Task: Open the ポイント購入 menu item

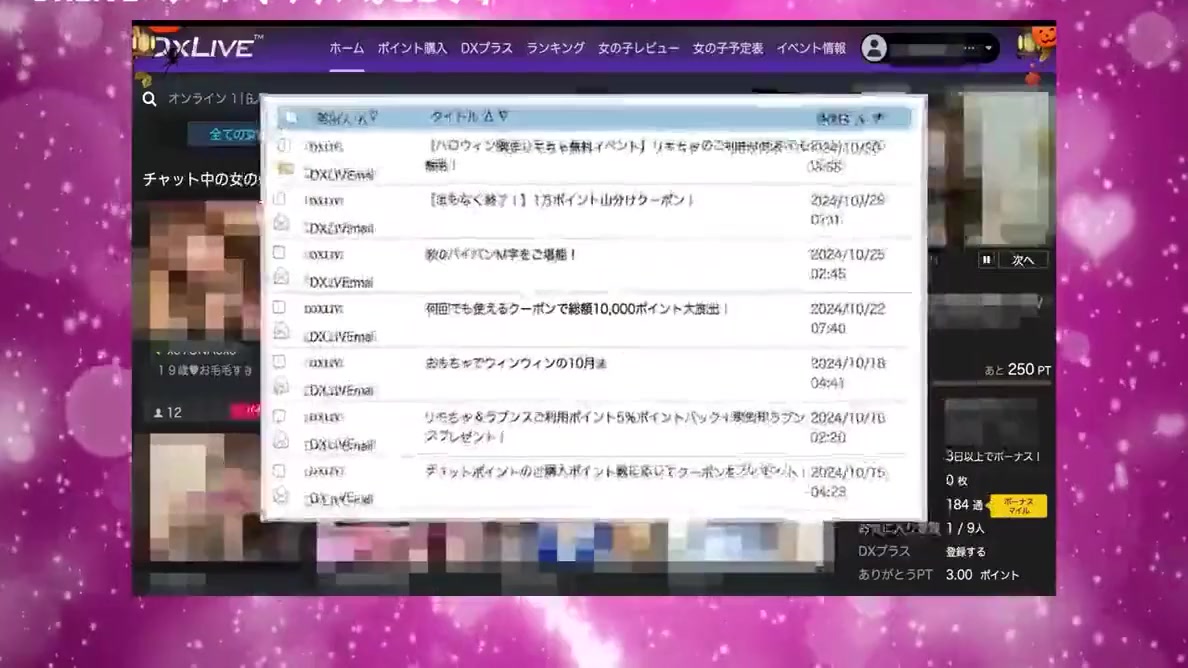Action: tap(412, 48)
